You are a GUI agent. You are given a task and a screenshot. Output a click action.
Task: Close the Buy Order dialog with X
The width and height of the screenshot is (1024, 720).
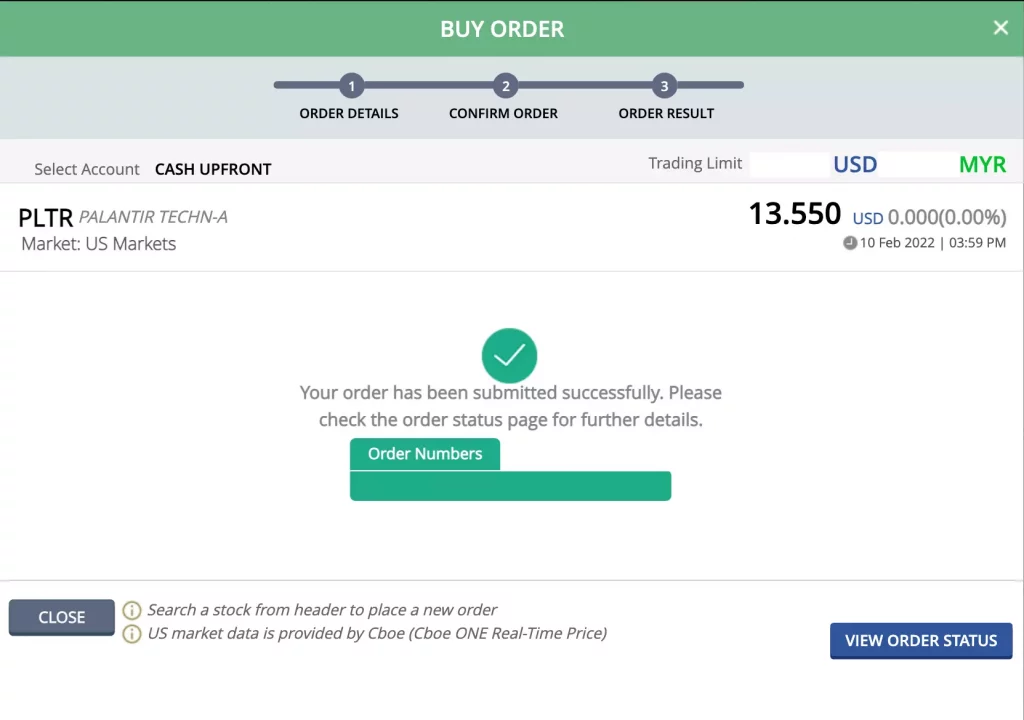coord(1000,28)
